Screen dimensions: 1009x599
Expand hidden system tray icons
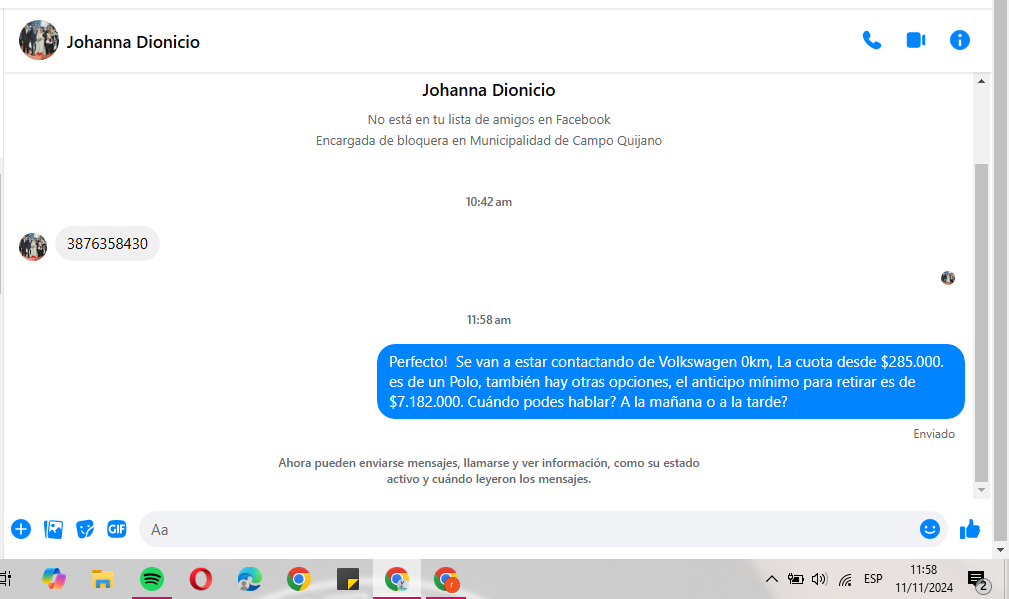pos(771,579)
